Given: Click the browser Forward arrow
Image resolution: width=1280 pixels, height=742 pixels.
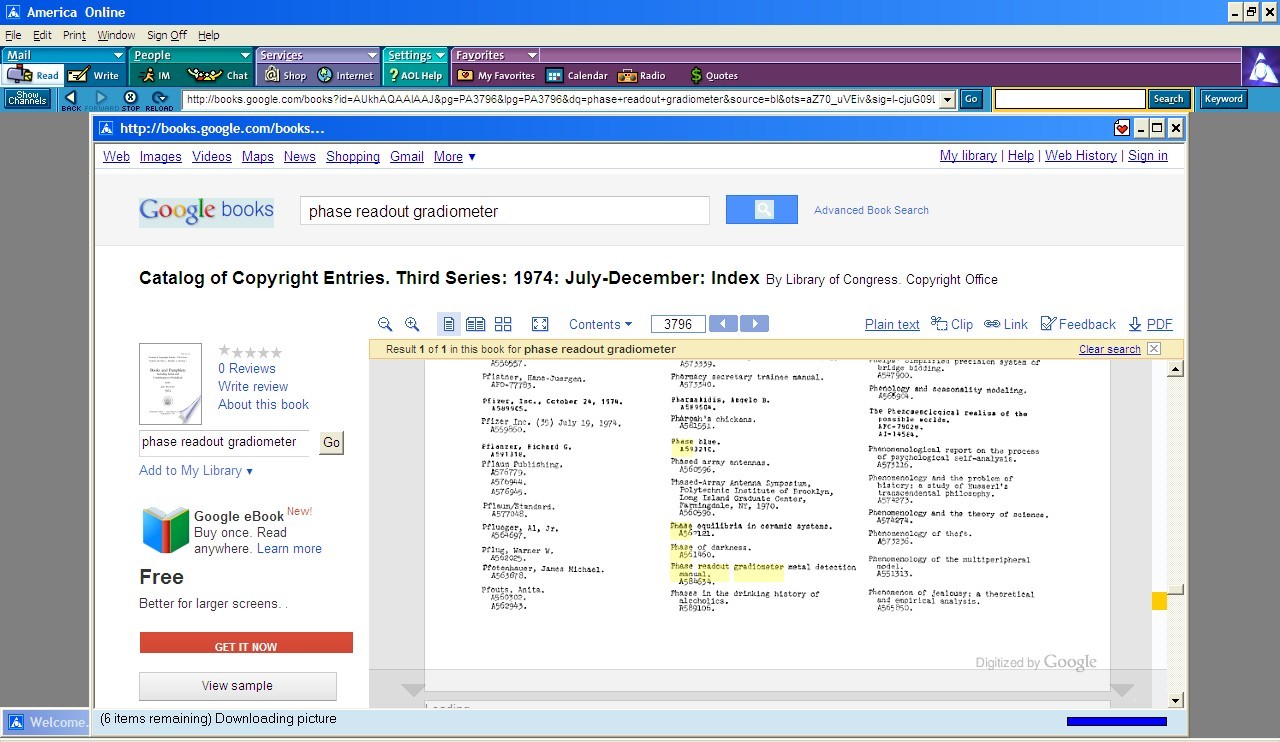Looking at the screenshot, I should (101, 100).
